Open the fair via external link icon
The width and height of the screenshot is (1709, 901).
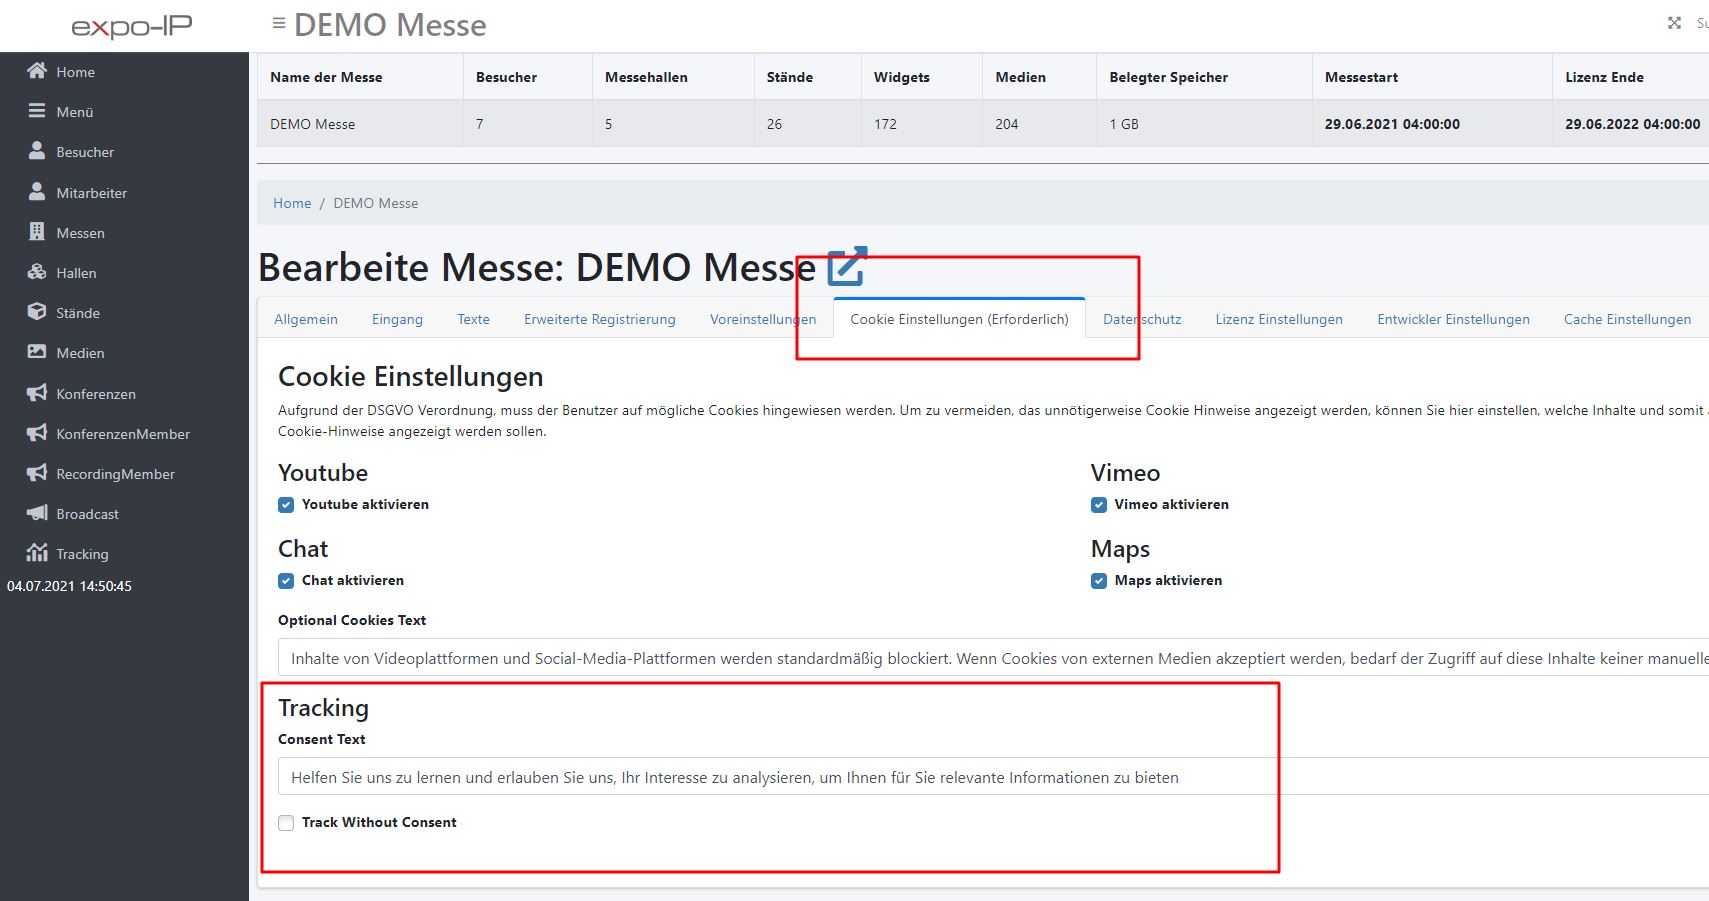coord(846,267)
